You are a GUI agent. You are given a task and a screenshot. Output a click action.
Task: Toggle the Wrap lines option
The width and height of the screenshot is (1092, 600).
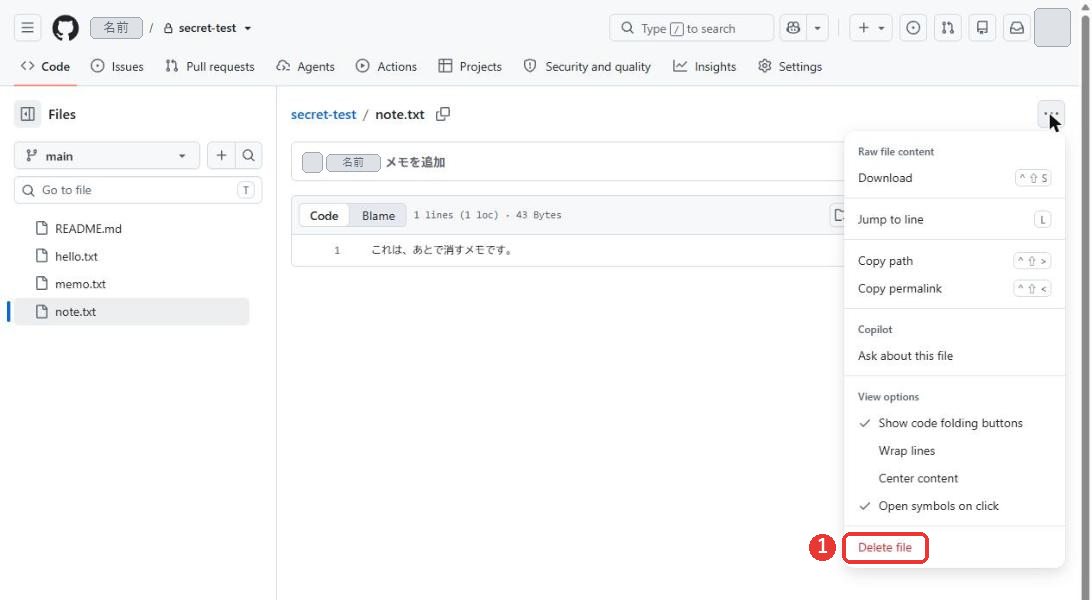(954, 451)
